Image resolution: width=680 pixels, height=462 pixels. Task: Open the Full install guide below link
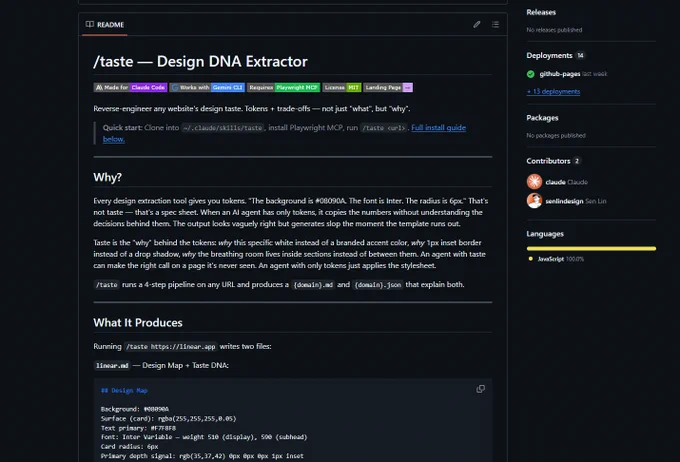(438, 128)
